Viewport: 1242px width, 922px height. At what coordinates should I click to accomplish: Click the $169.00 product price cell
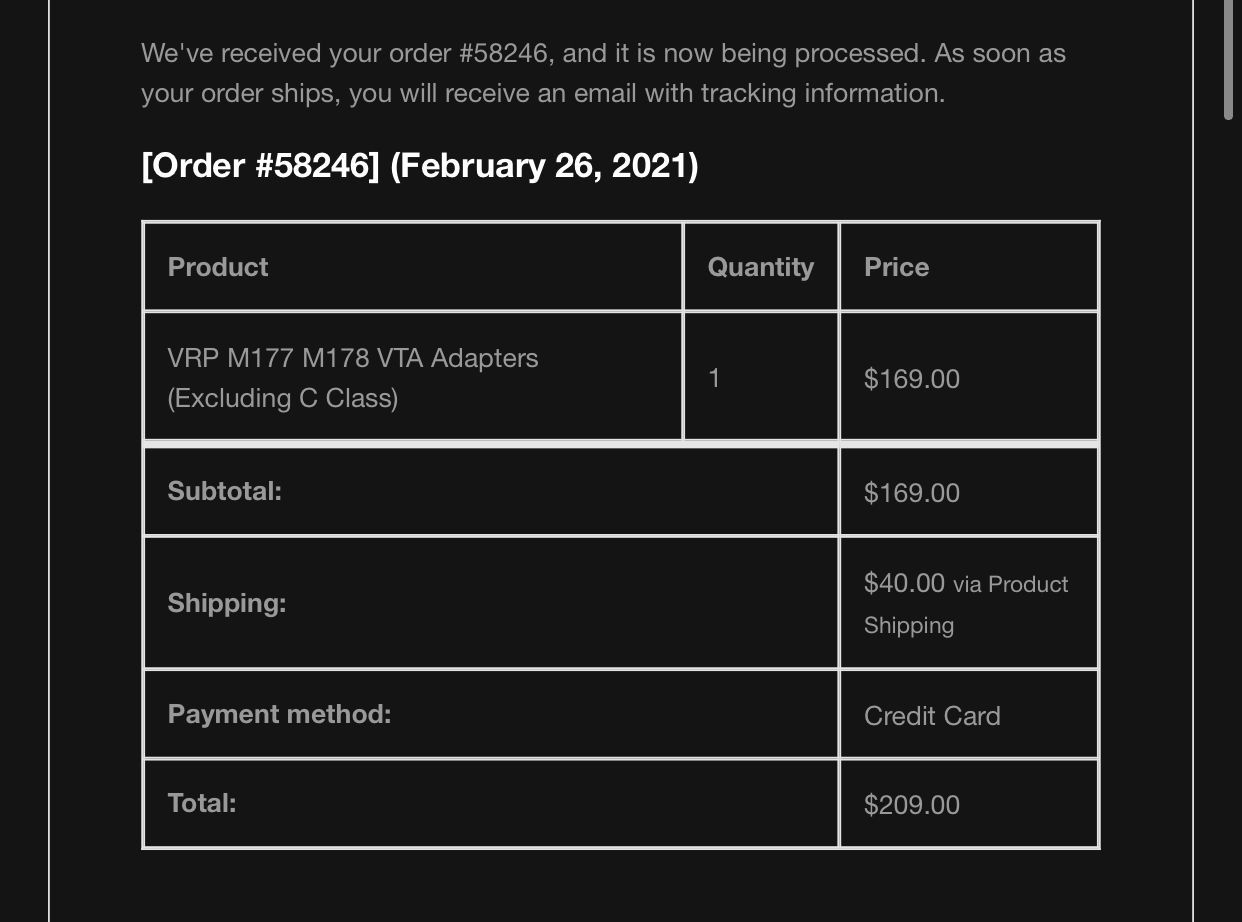(x=911, y=379)
